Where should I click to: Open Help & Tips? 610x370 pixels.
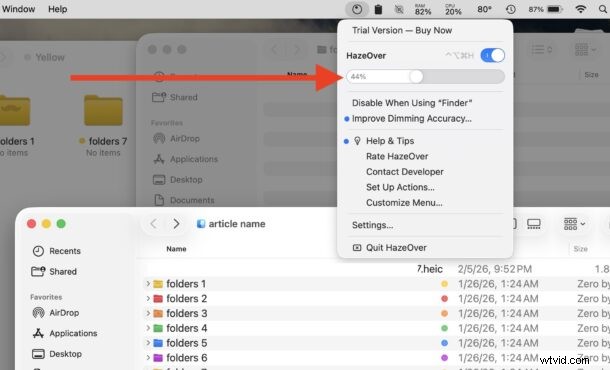390,141
